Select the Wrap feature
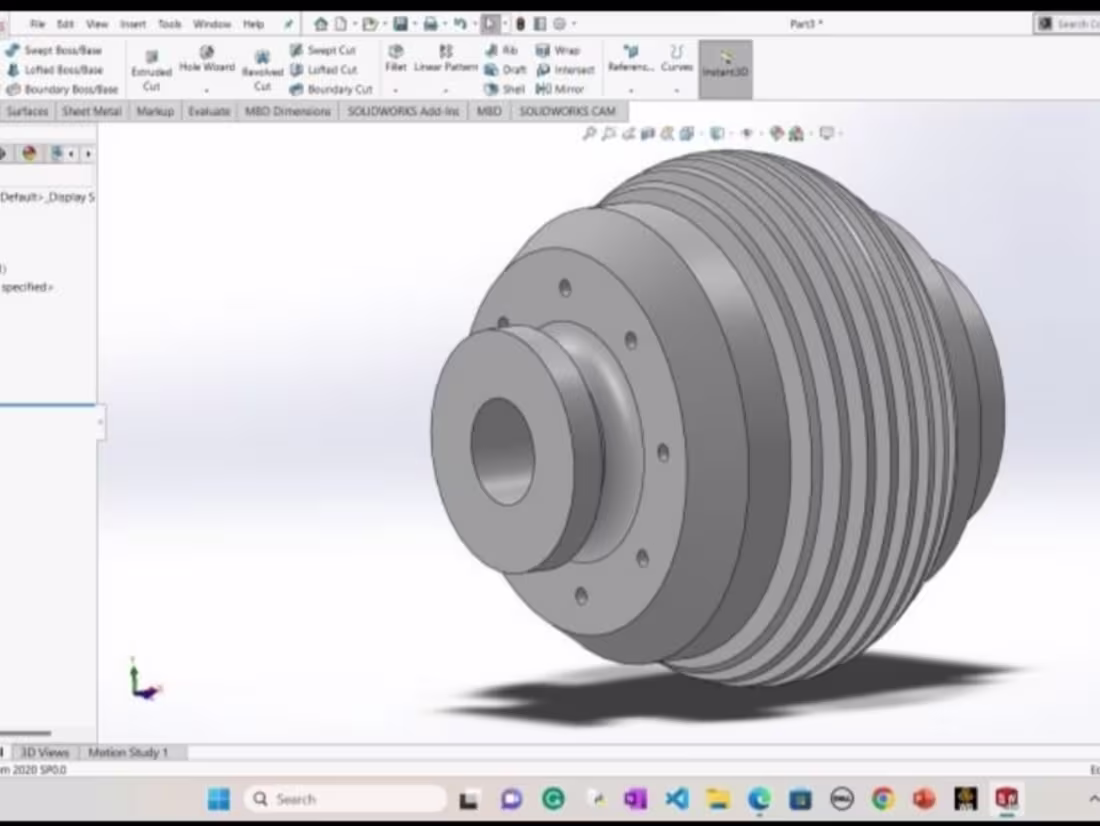Viewport: 1100px width, 826px height. [x=558, y=49]
